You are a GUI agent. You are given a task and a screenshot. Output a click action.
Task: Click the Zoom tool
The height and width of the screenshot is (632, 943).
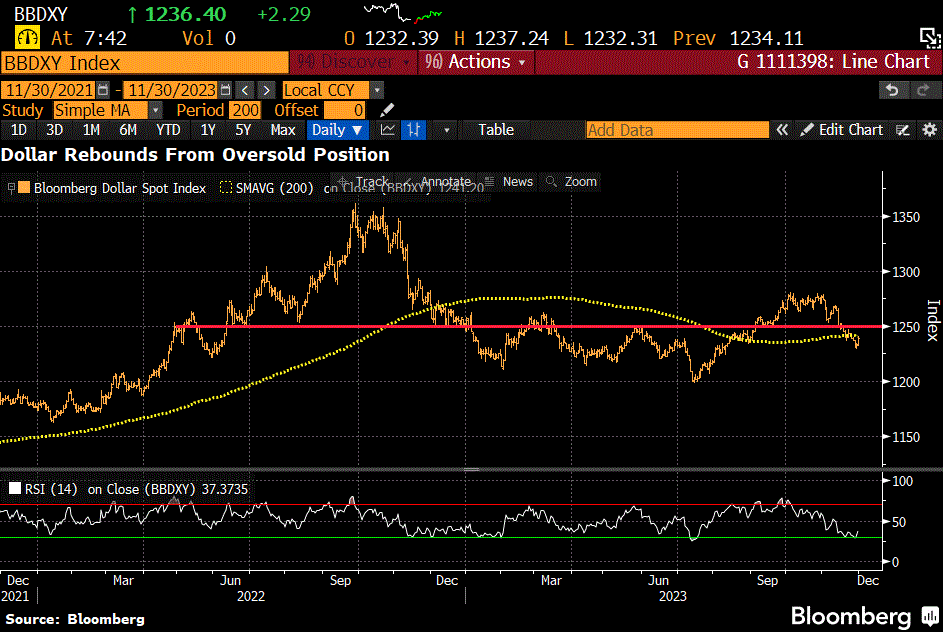coord(572,182)
